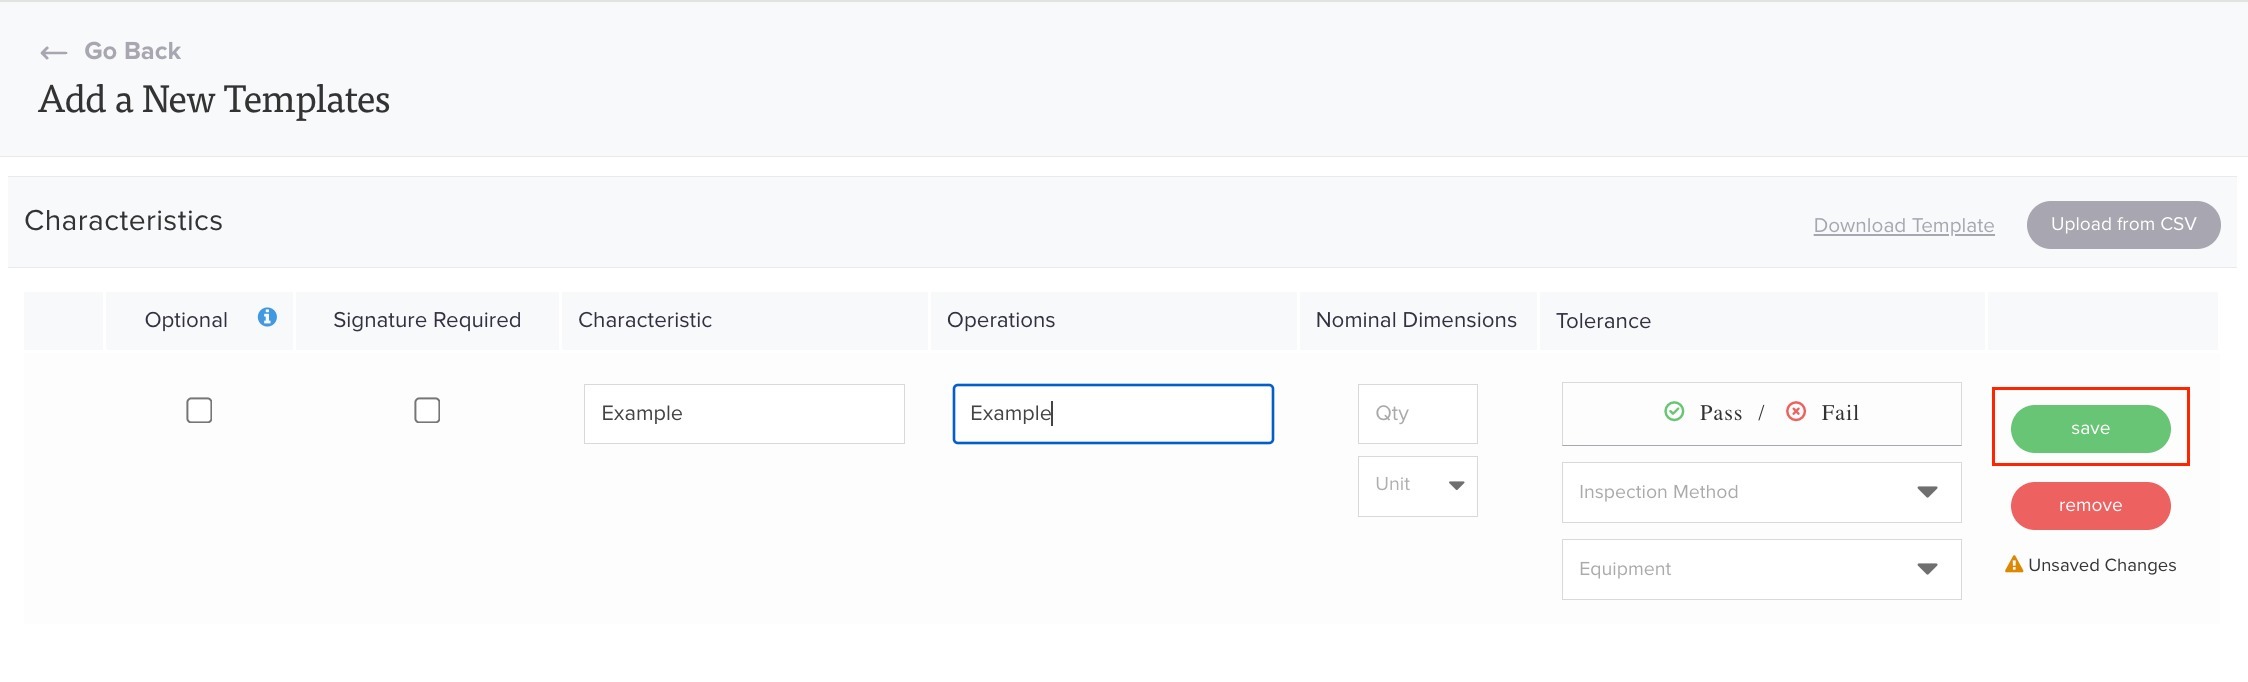This screenshot has height=682, width=2248.
Task: Focus the Characteristic text field
Action: point(744,413)
